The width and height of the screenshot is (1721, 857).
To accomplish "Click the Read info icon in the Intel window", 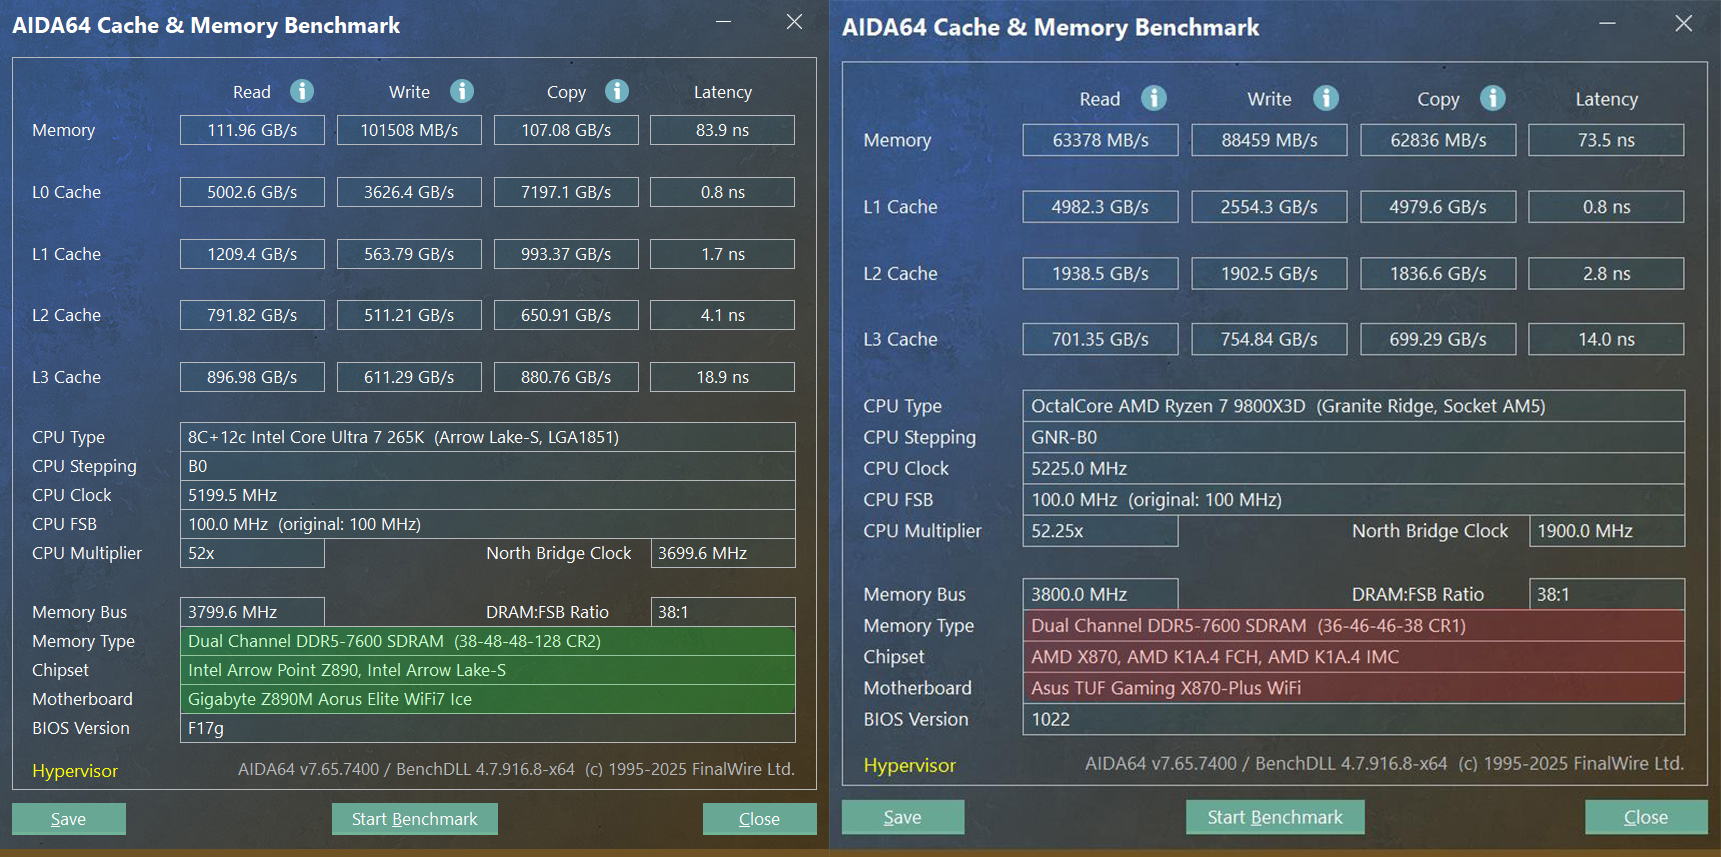I will point(302,91).
